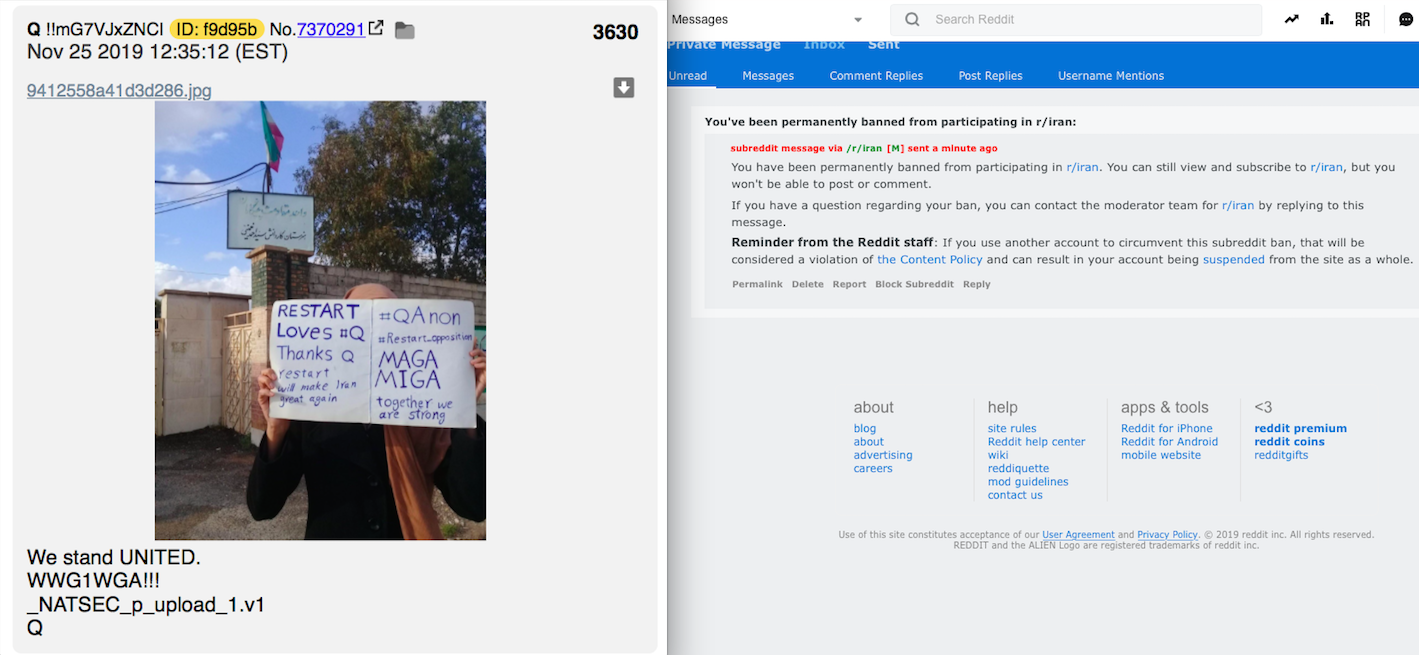Screen dimensions: 1419x655
Task: Open the reddiquette footer link
Action: pos(1018,468)
